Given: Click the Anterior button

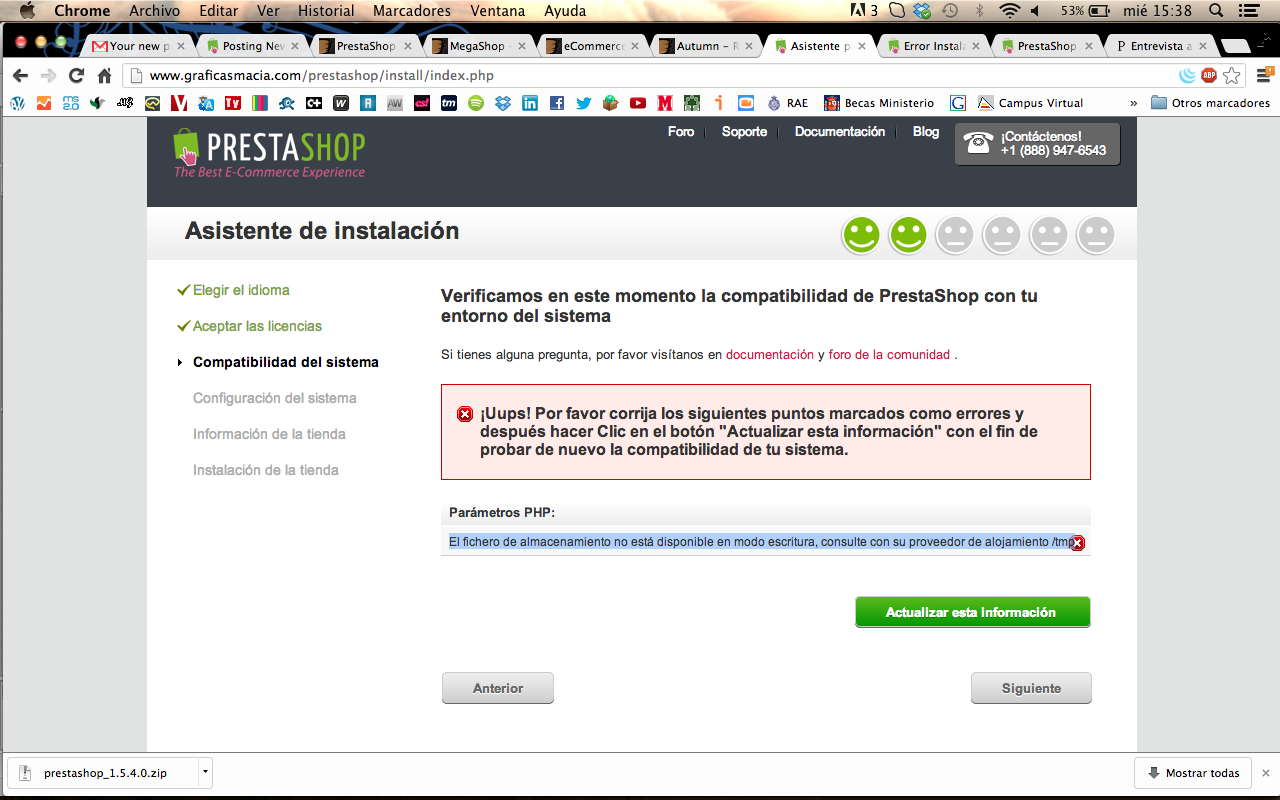Looking at the screenshot, I should coord(498,688).
